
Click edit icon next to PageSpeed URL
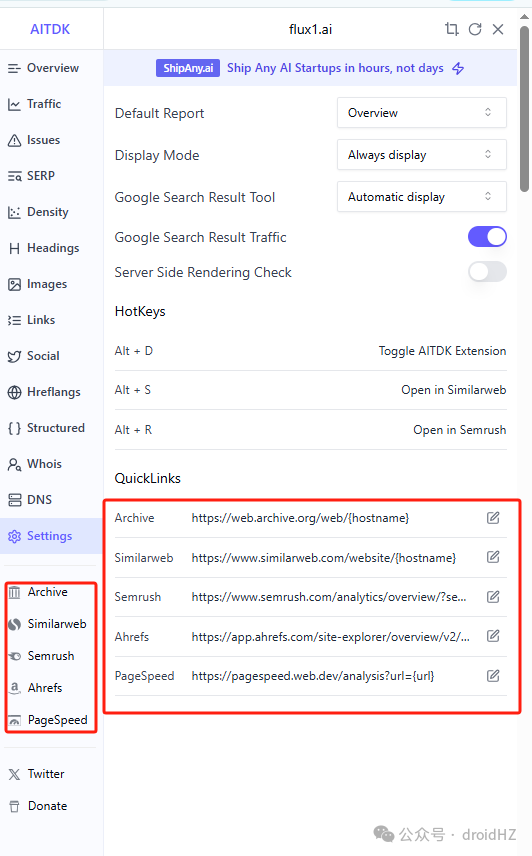click(493, 676)
